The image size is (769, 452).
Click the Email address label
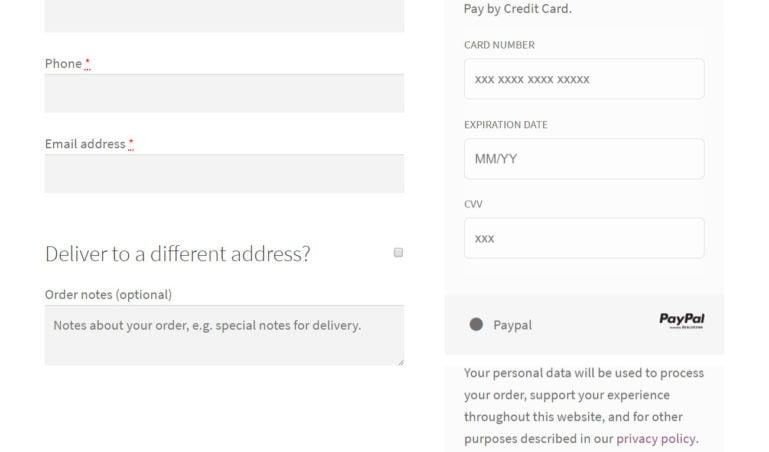click(x=85, y=144)
